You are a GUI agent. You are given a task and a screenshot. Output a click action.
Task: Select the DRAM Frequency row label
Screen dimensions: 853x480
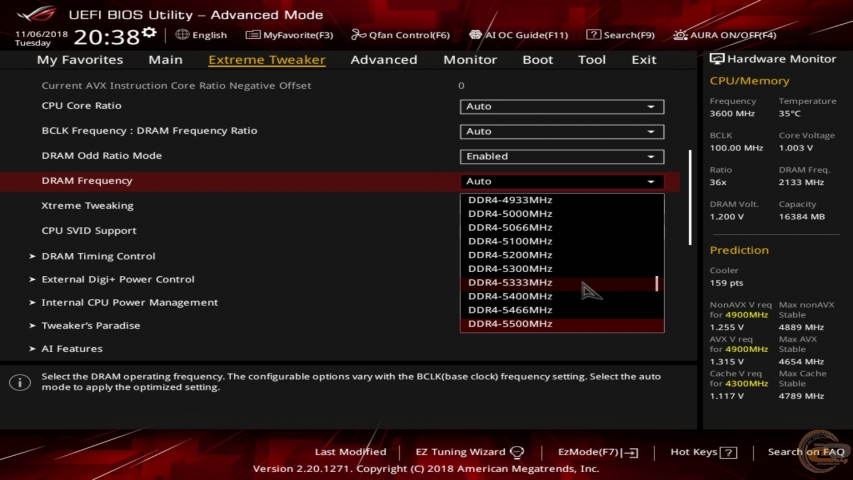(x=87, y=181)
